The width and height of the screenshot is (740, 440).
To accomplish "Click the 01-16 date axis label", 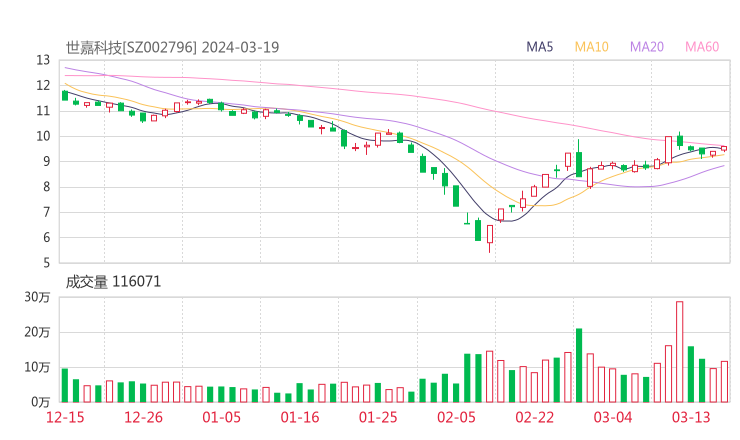I will pos(300,417).
